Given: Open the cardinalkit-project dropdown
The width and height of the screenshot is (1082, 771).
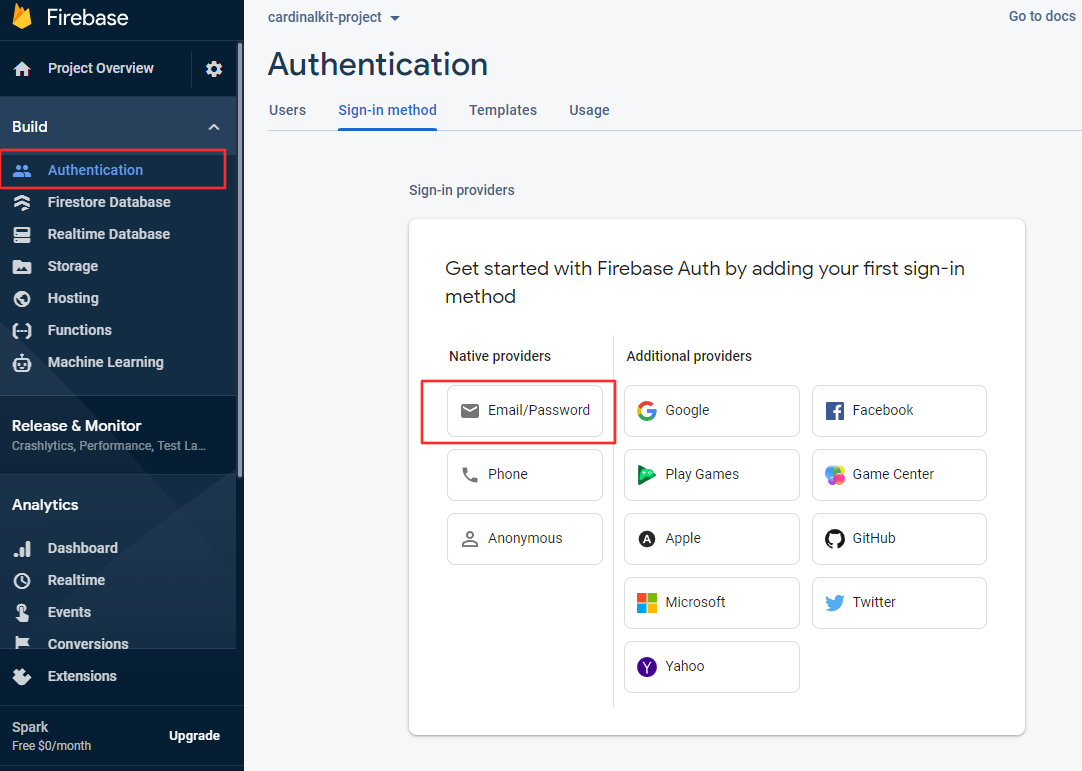Looking at the screenshot, I should [334, 17].
